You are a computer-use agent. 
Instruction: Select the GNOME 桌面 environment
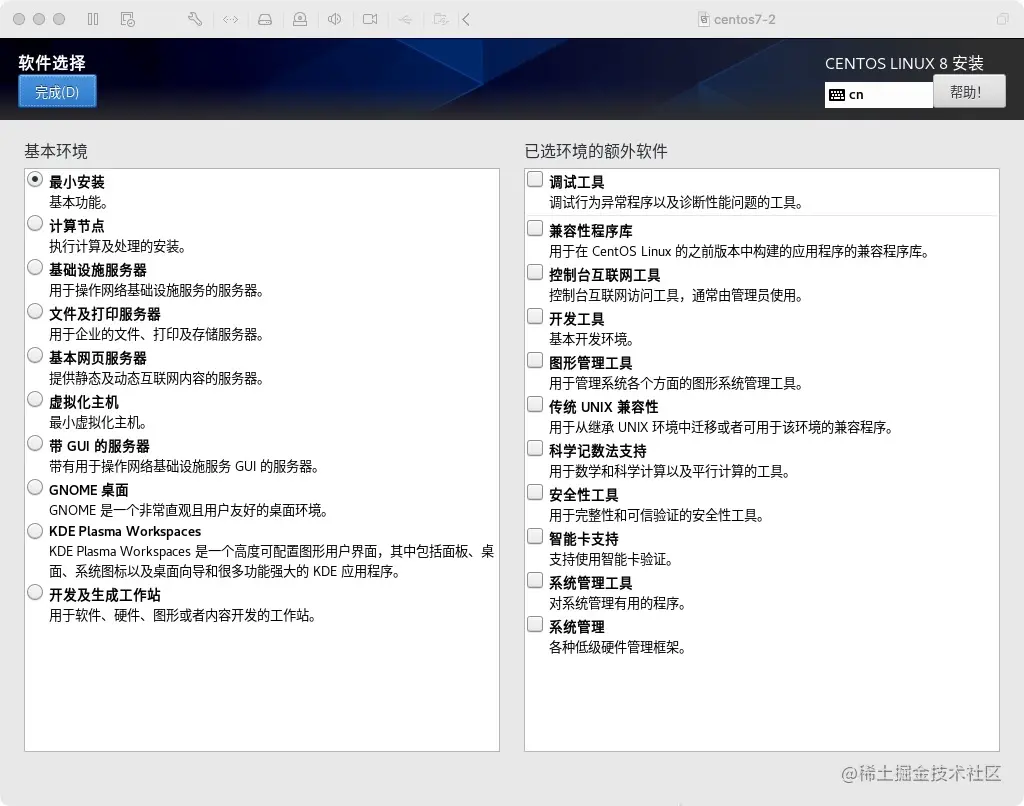coord(35,487)
